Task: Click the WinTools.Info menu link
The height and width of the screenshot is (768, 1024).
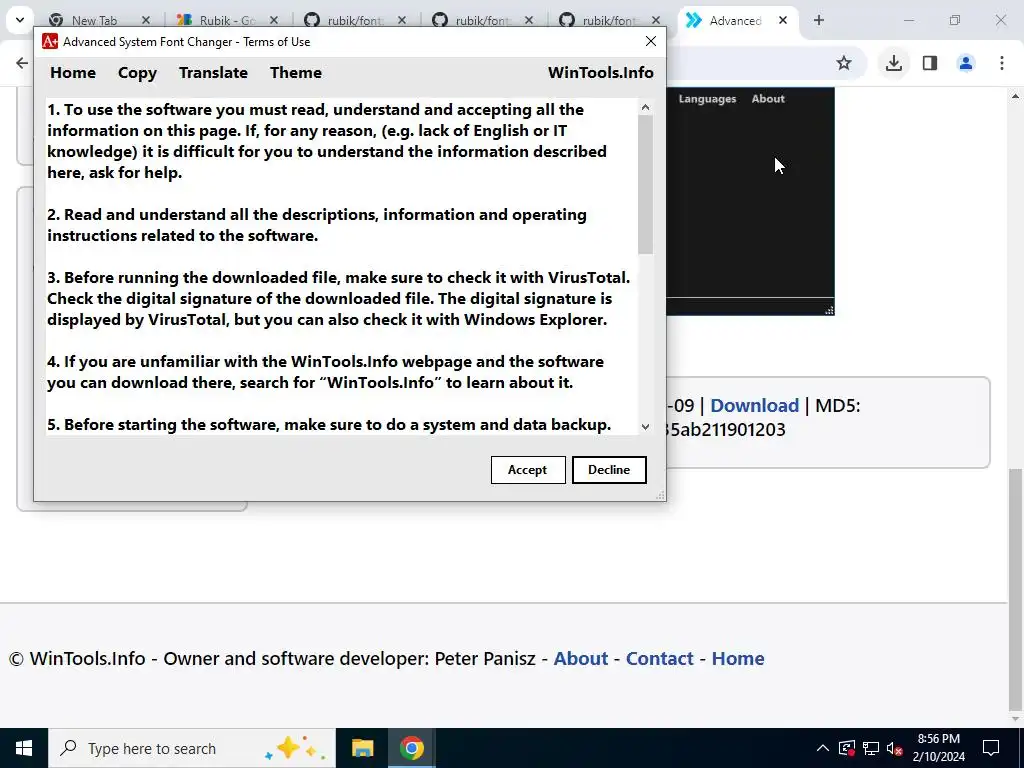Action: pyautogui.click(x=600, y=72)
